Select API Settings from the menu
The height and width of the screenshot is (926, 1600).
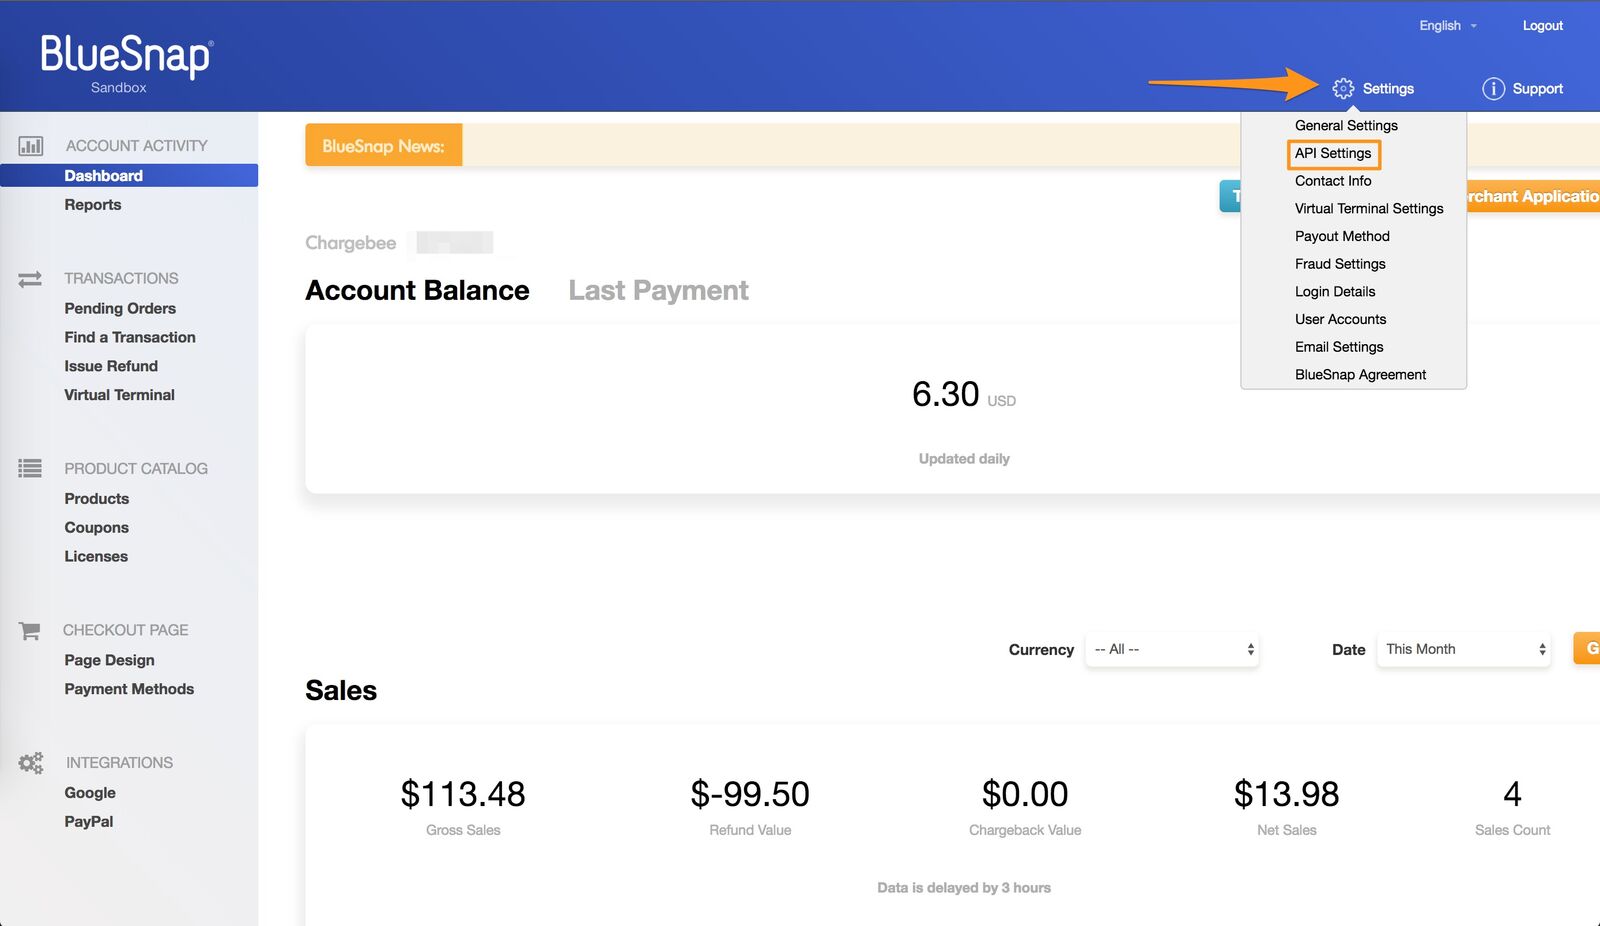[1333, 154]
